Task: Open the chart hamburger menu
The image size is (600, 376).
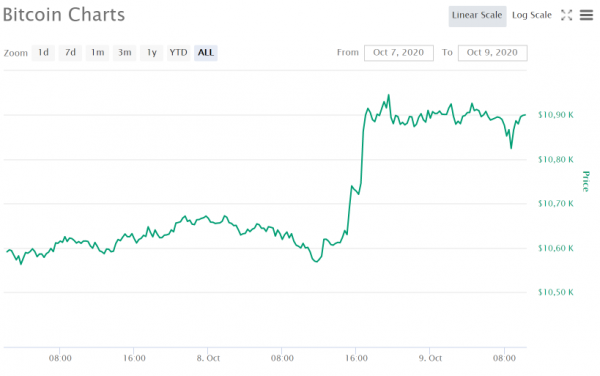Action: point(586,15)
